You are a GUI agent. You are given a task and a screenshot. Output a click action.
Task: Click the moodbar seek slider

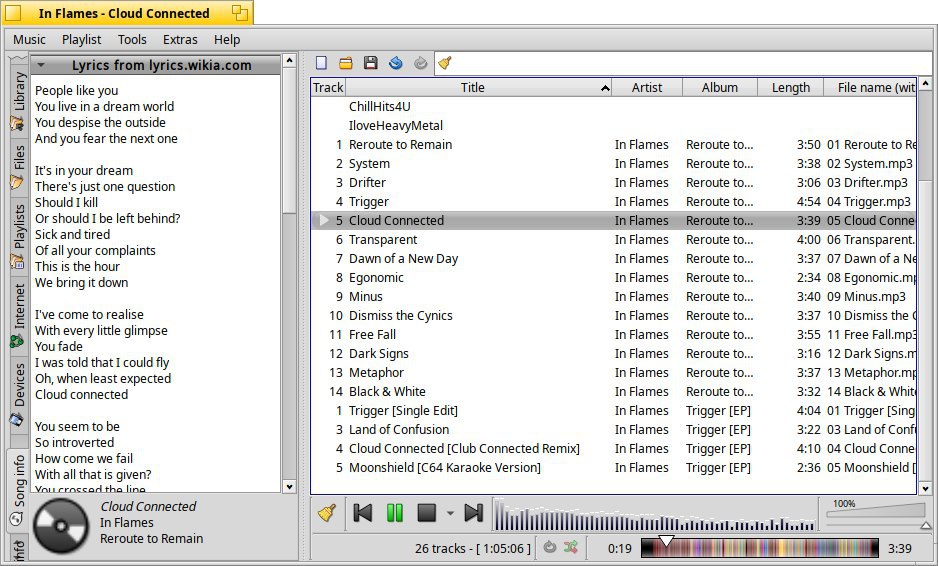[x=760, y=548]
